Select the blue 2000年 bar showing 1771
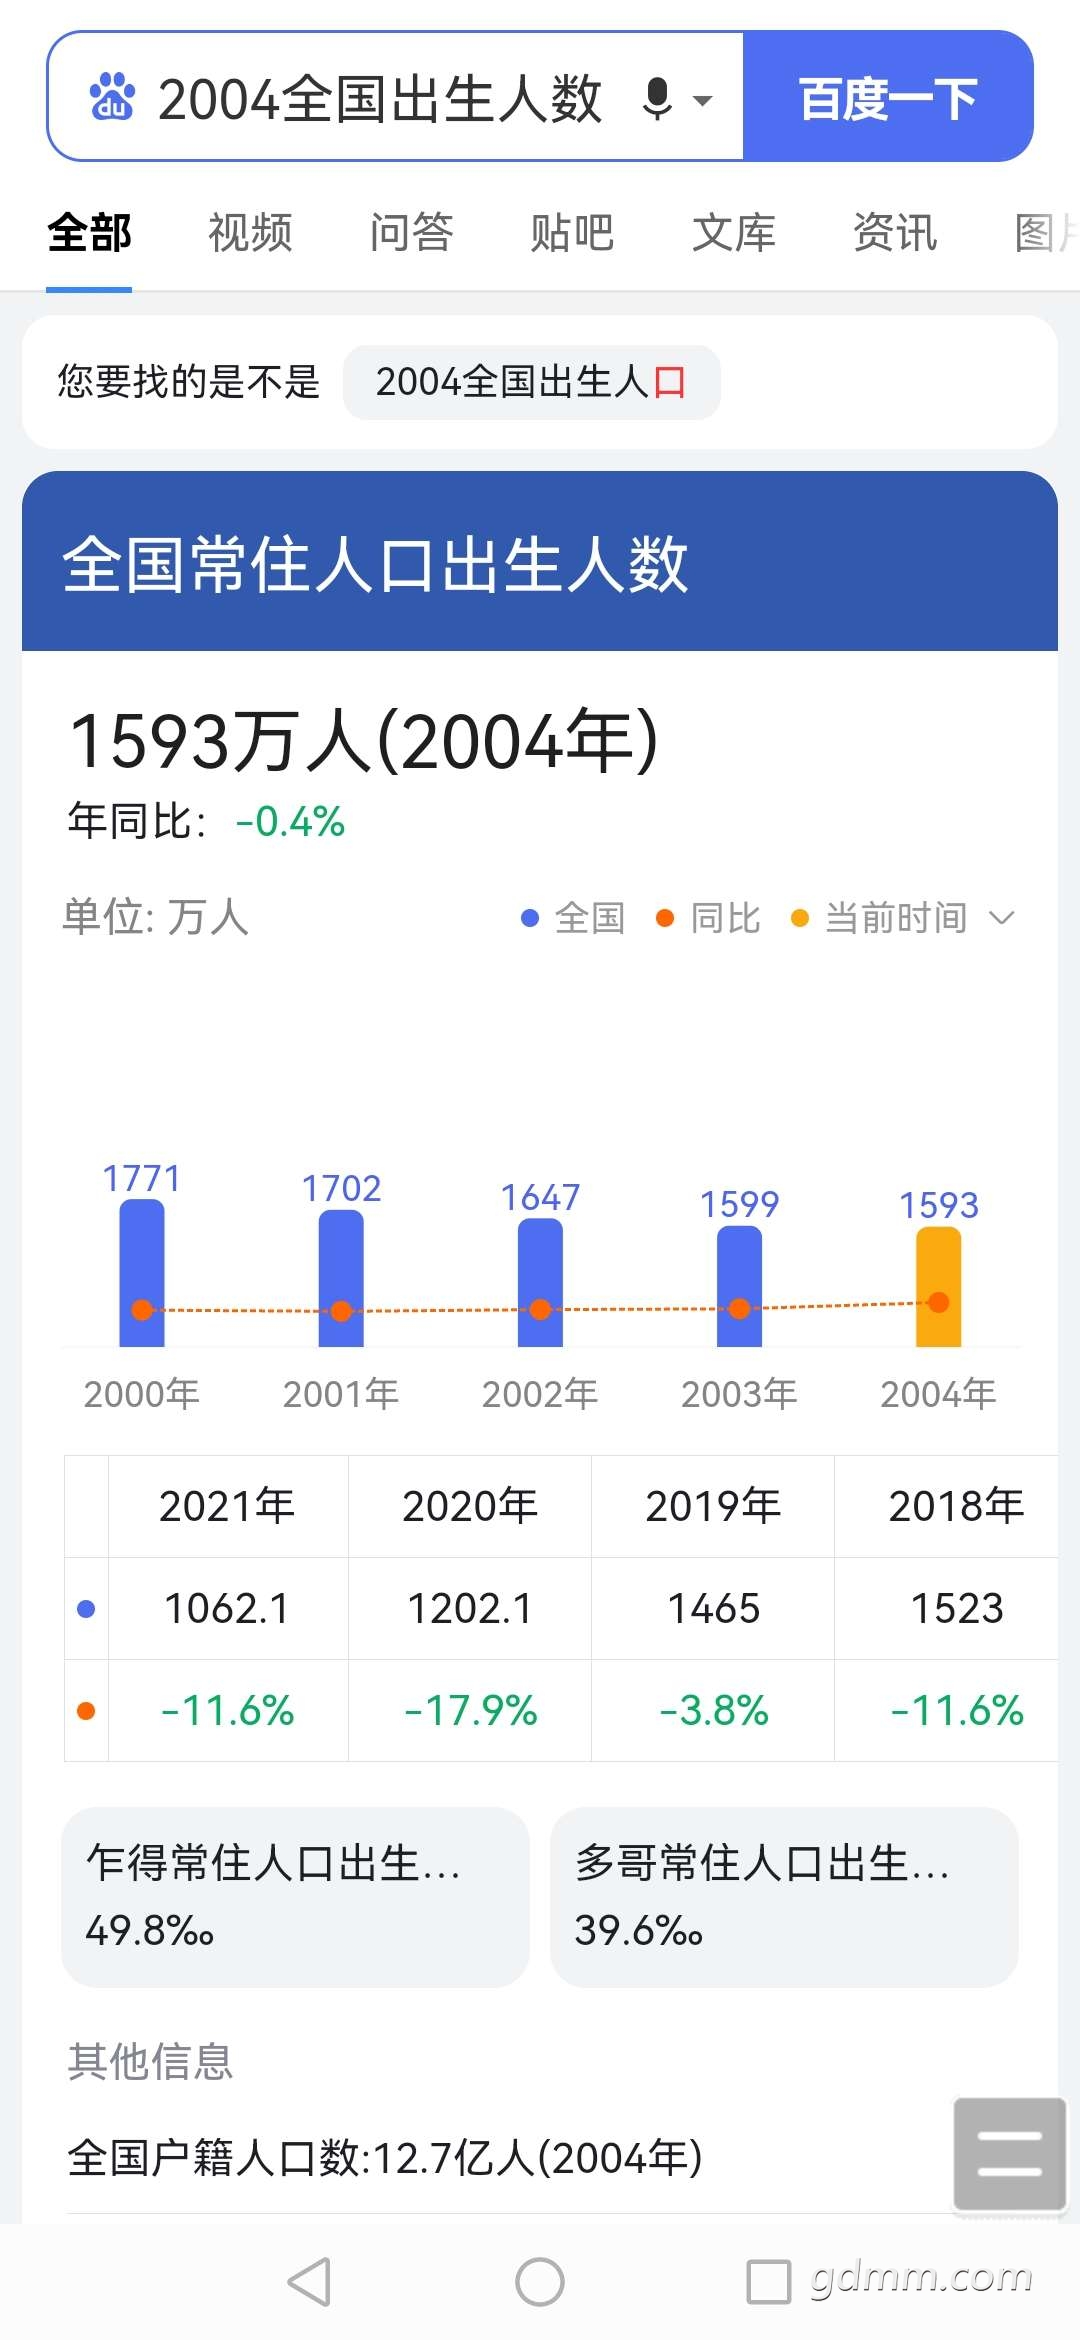Viewport: 1080px width, 2340px height. pos(142,1272)
